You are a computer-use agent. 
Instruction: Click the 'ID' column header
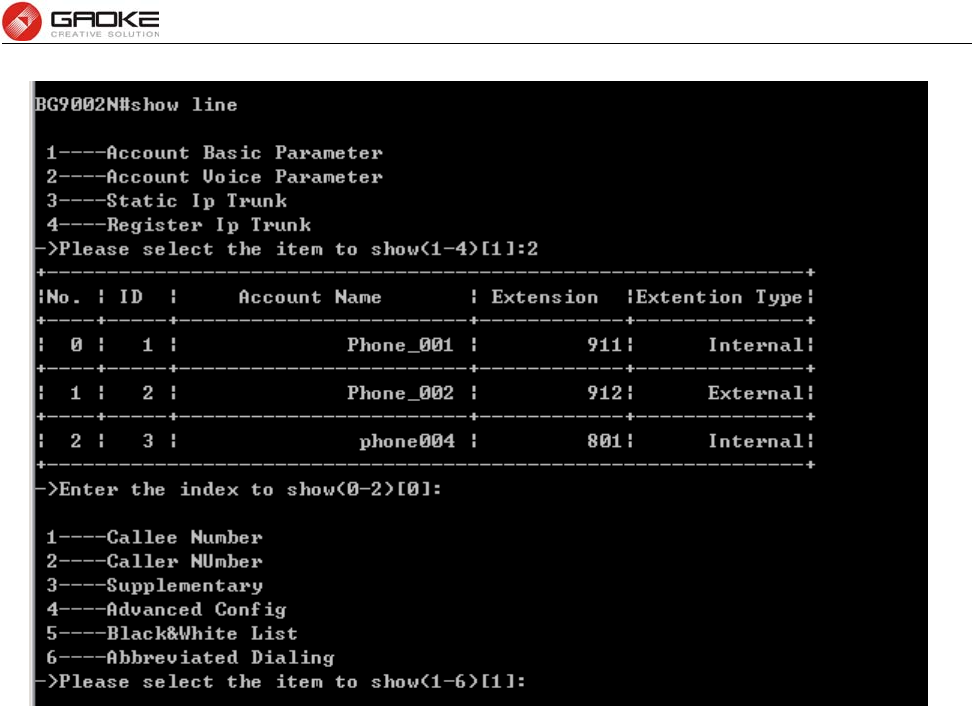[x=131, y=297]
